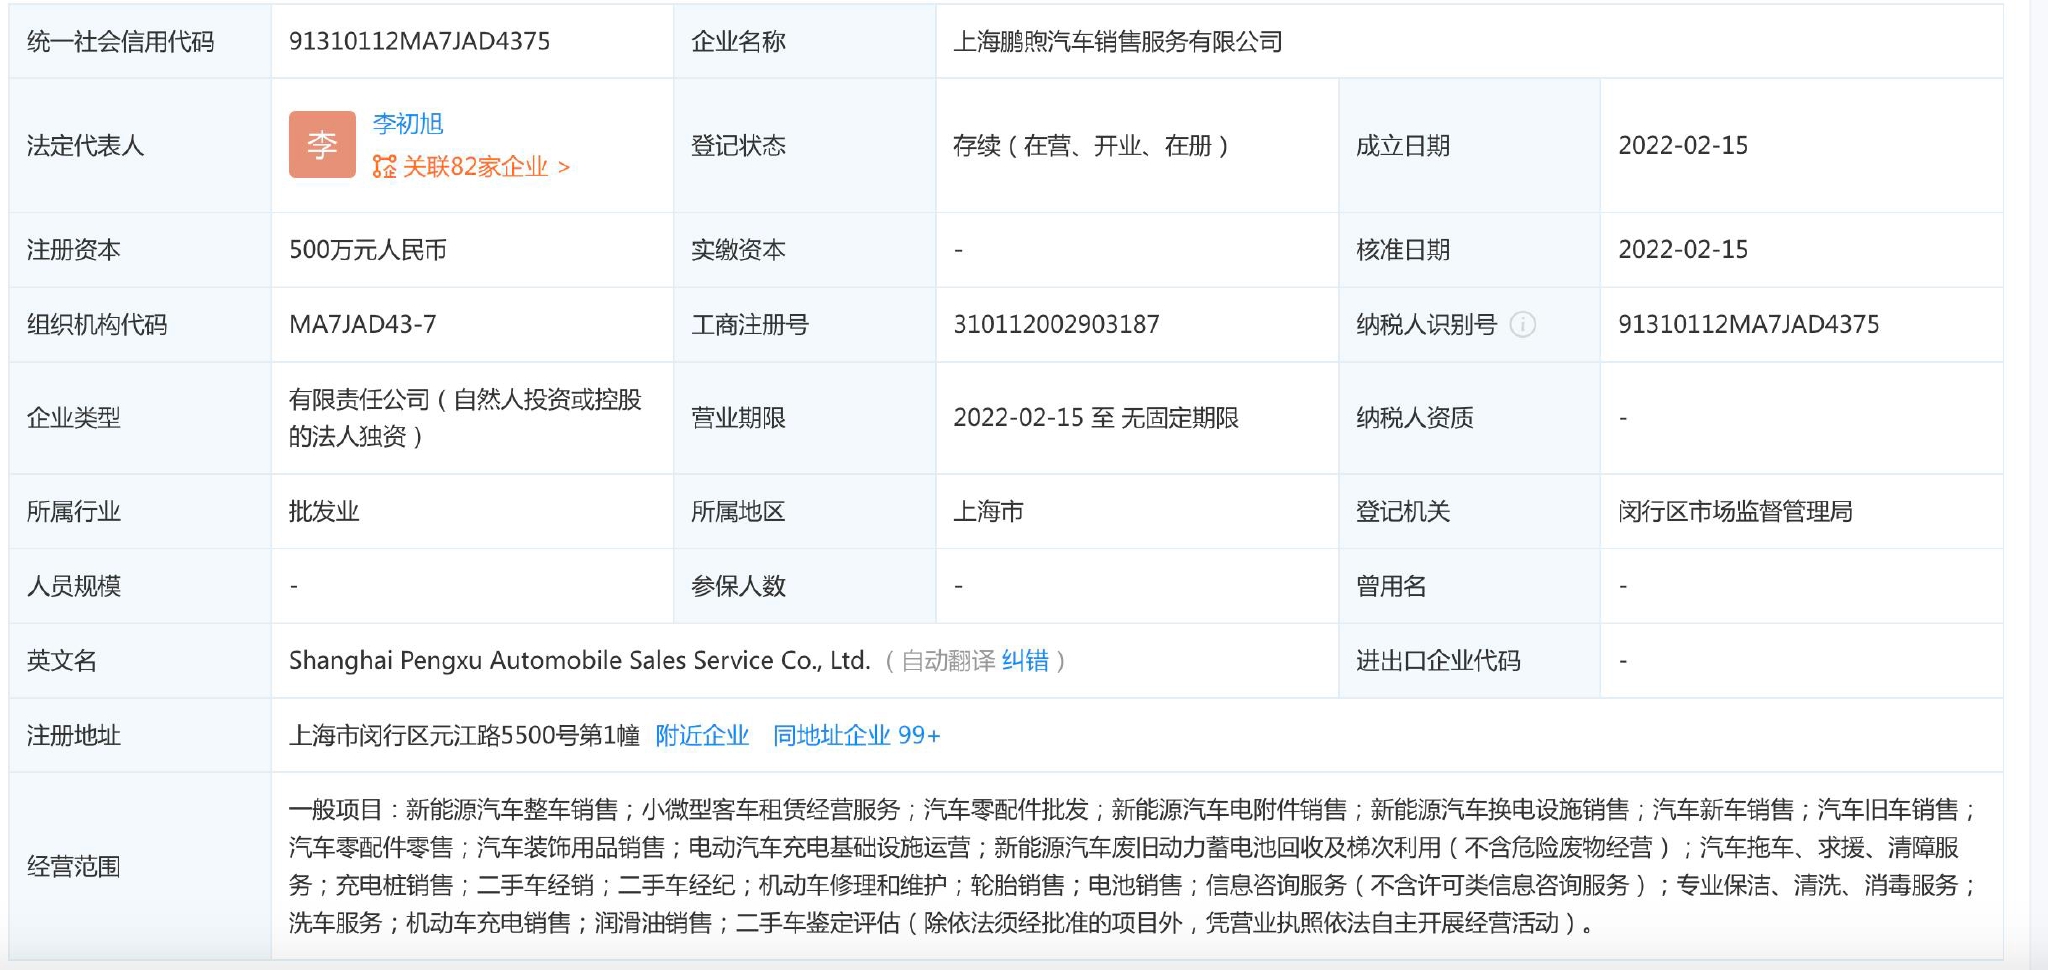Select taxpayer ID value beside 纳税人识别号
This screenshot has width=2048, height=970.
pos(1749,324)
